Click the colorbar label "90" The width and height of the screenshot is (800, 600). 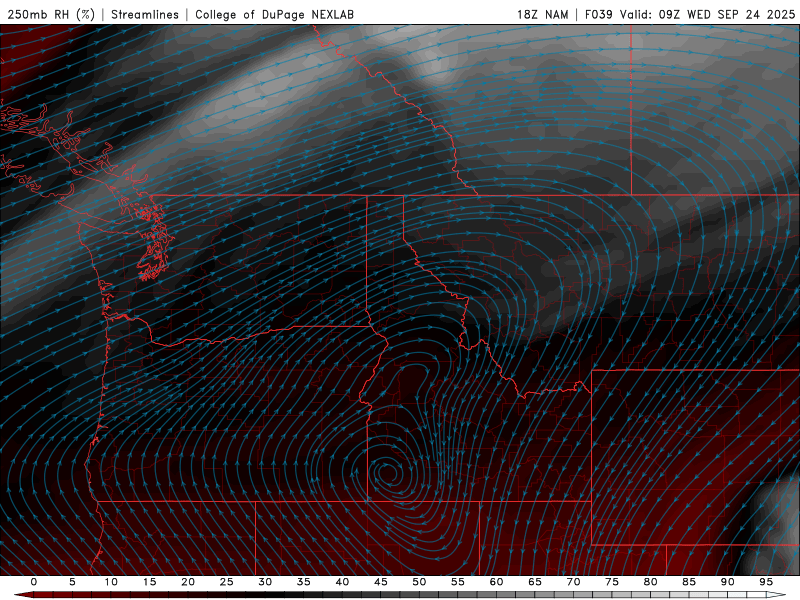point(728,582)
